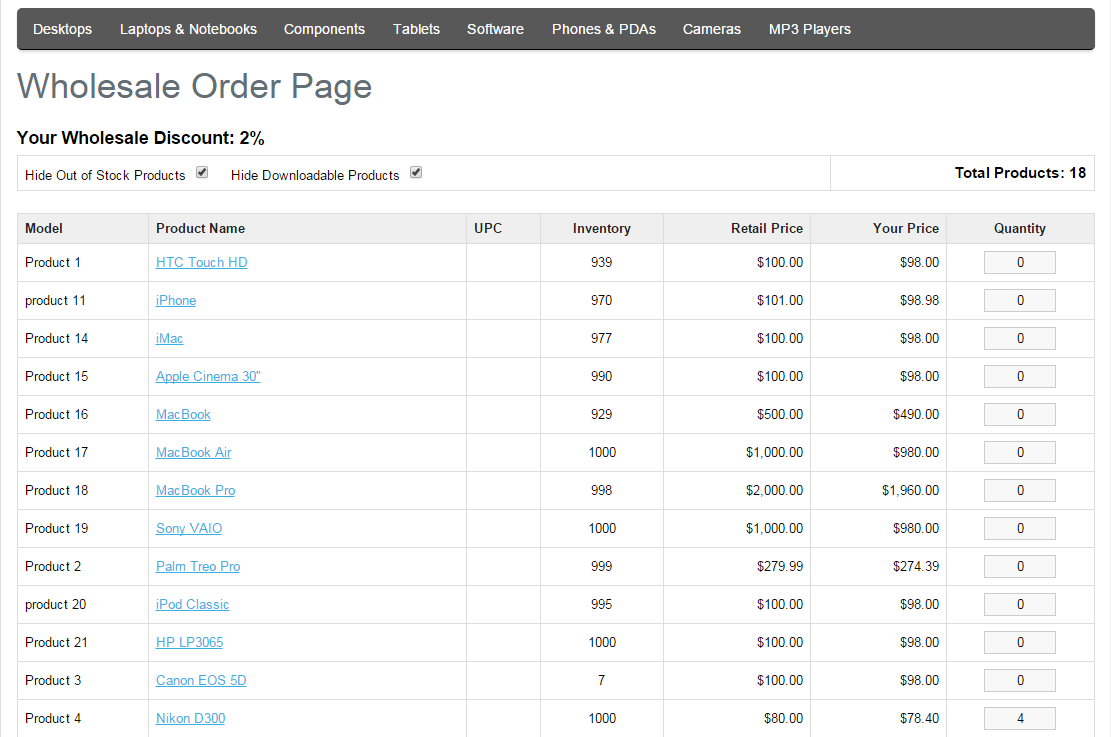Select the Nikon D300 quantity field

click(x=1019, y=718)
